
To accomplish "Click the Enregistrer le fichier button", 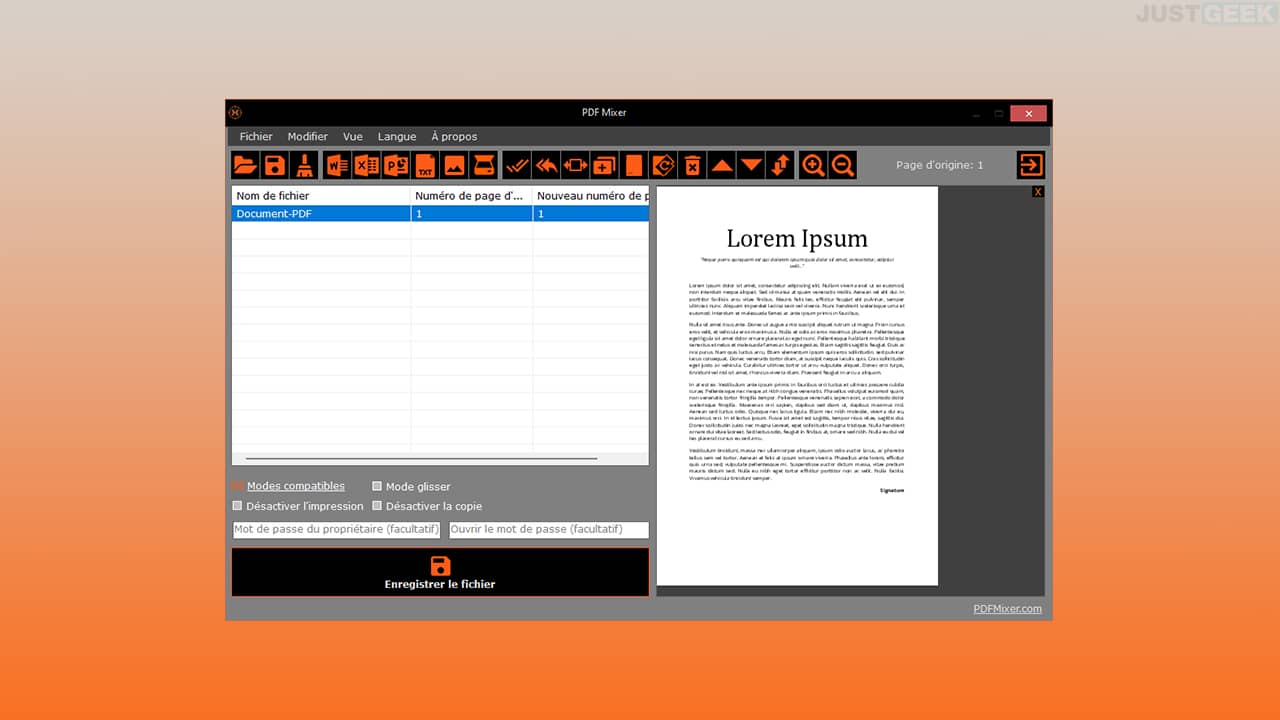I will coord(440,572).
